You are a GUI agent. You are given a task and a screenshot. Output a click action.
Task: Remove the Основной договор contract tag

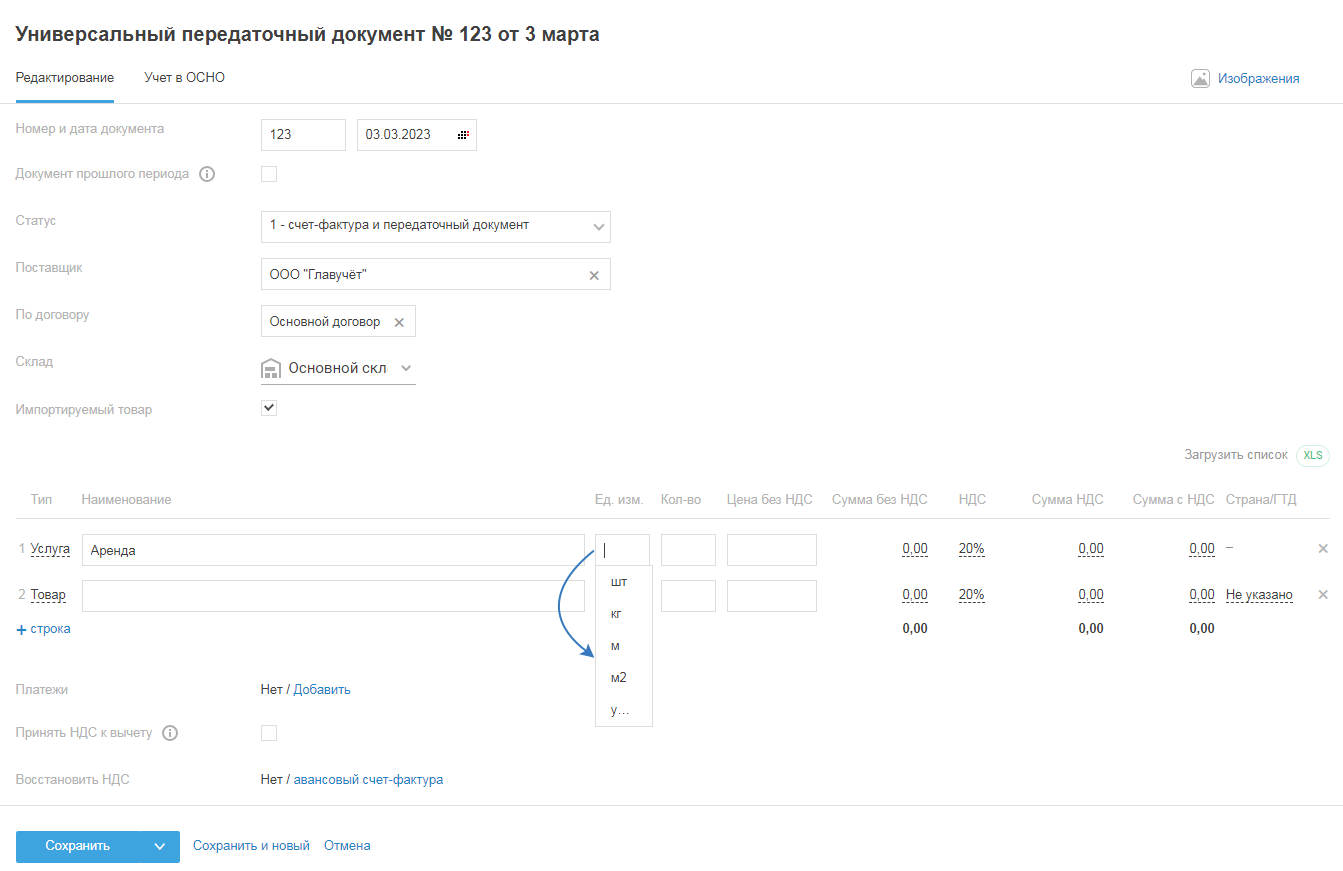(399, 322)
